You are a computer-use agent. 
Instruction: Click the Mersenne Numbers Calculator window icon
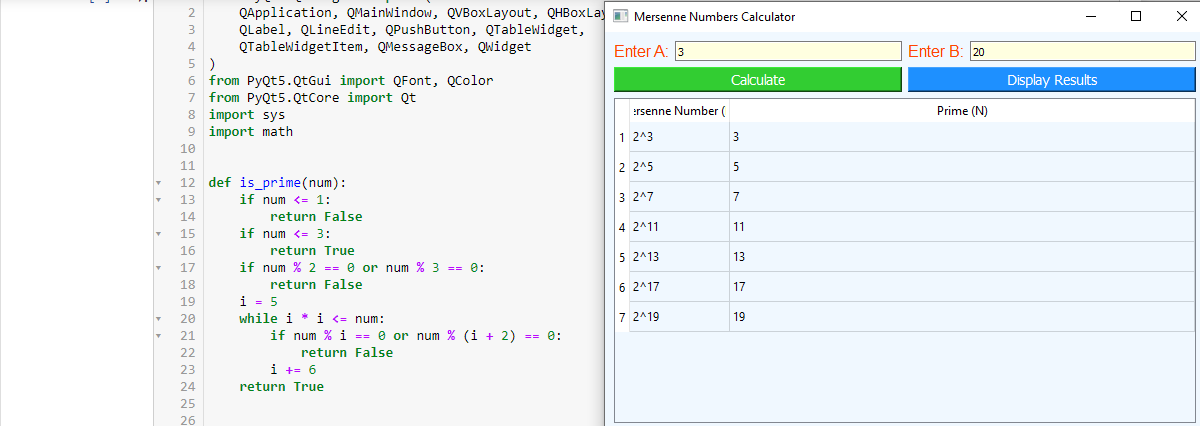click(621, 17)
